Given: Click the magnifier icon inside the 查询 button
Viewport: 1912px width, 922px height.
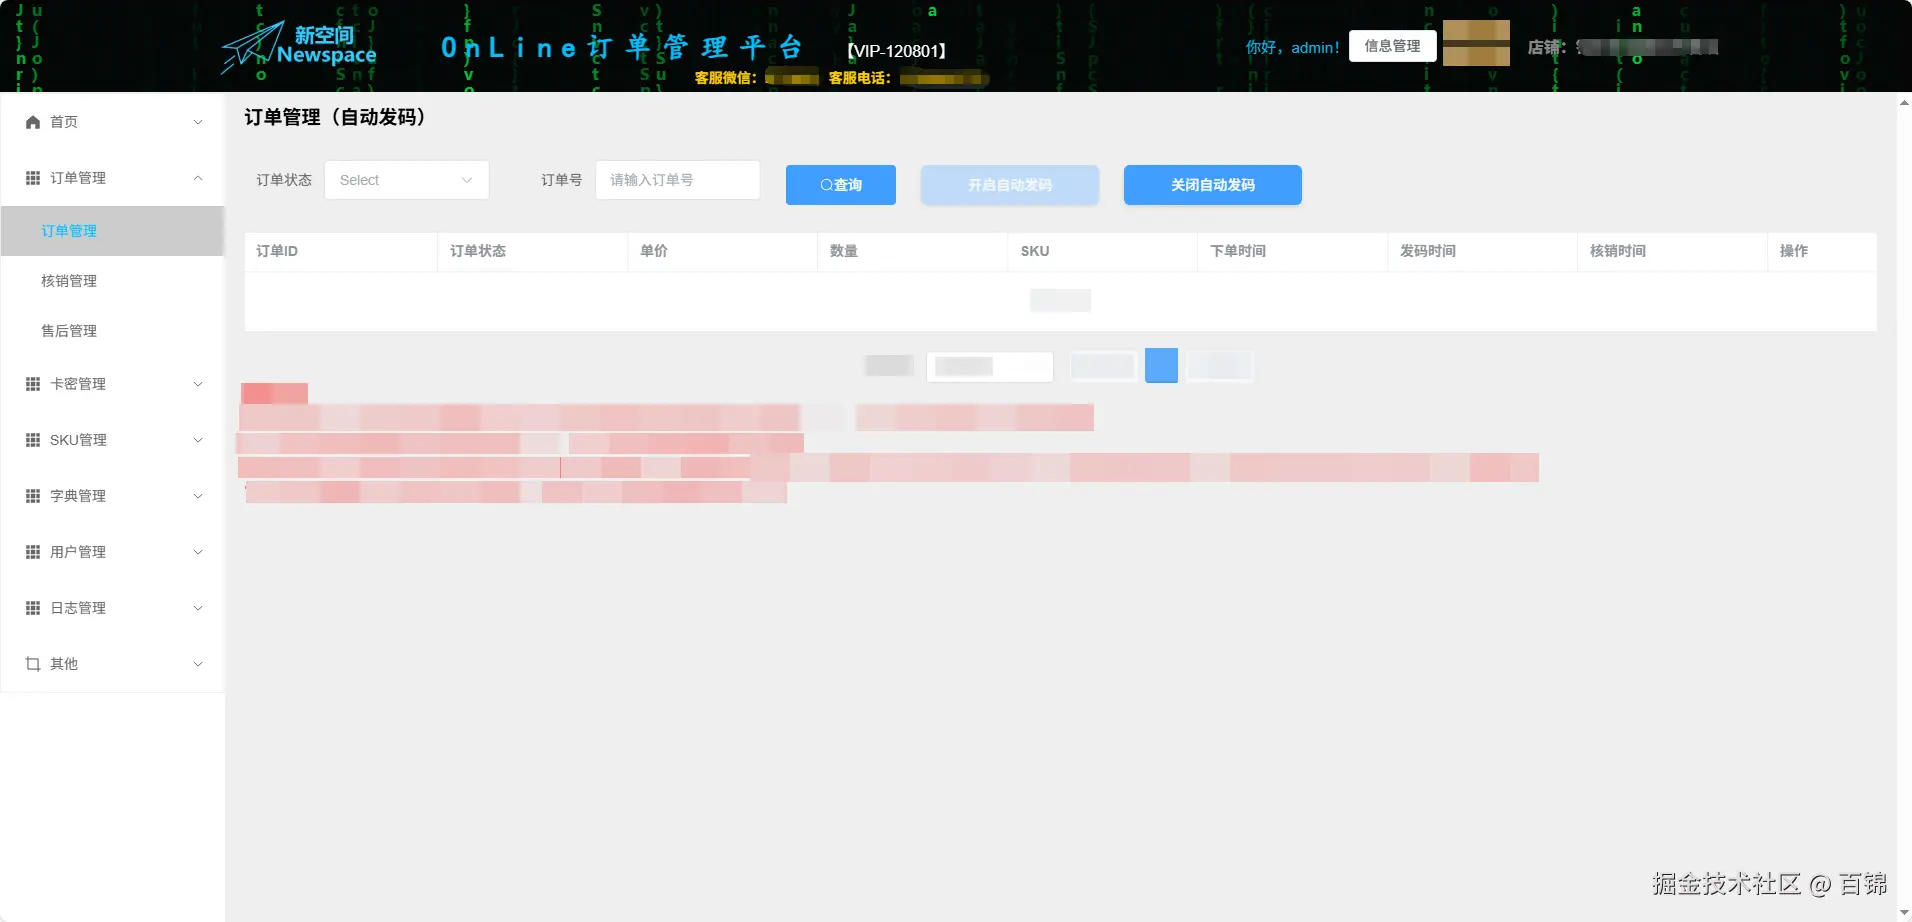Looking at the screenshot, I should tap(826, 185).
